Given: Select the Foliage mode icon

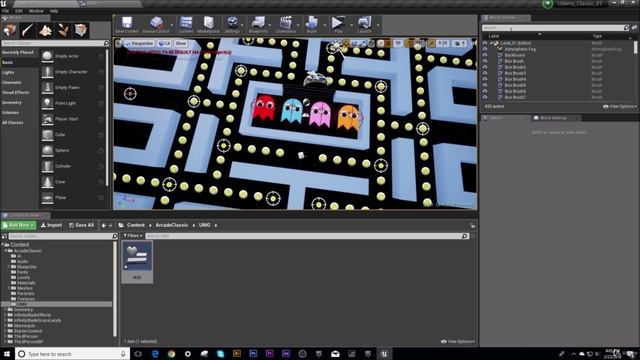Looking at the screenshot, I should point(63,30).
